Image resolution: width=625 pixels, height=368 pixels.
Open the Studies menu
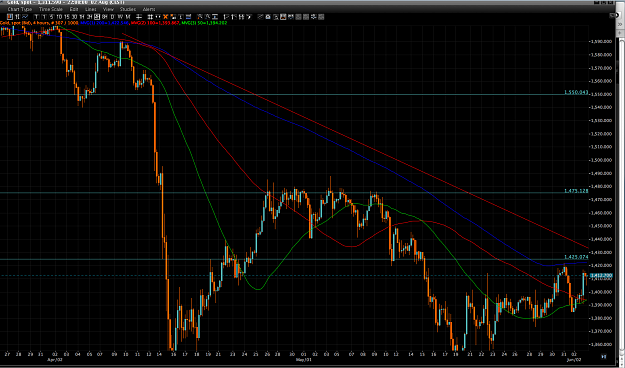tap(128, 9)
